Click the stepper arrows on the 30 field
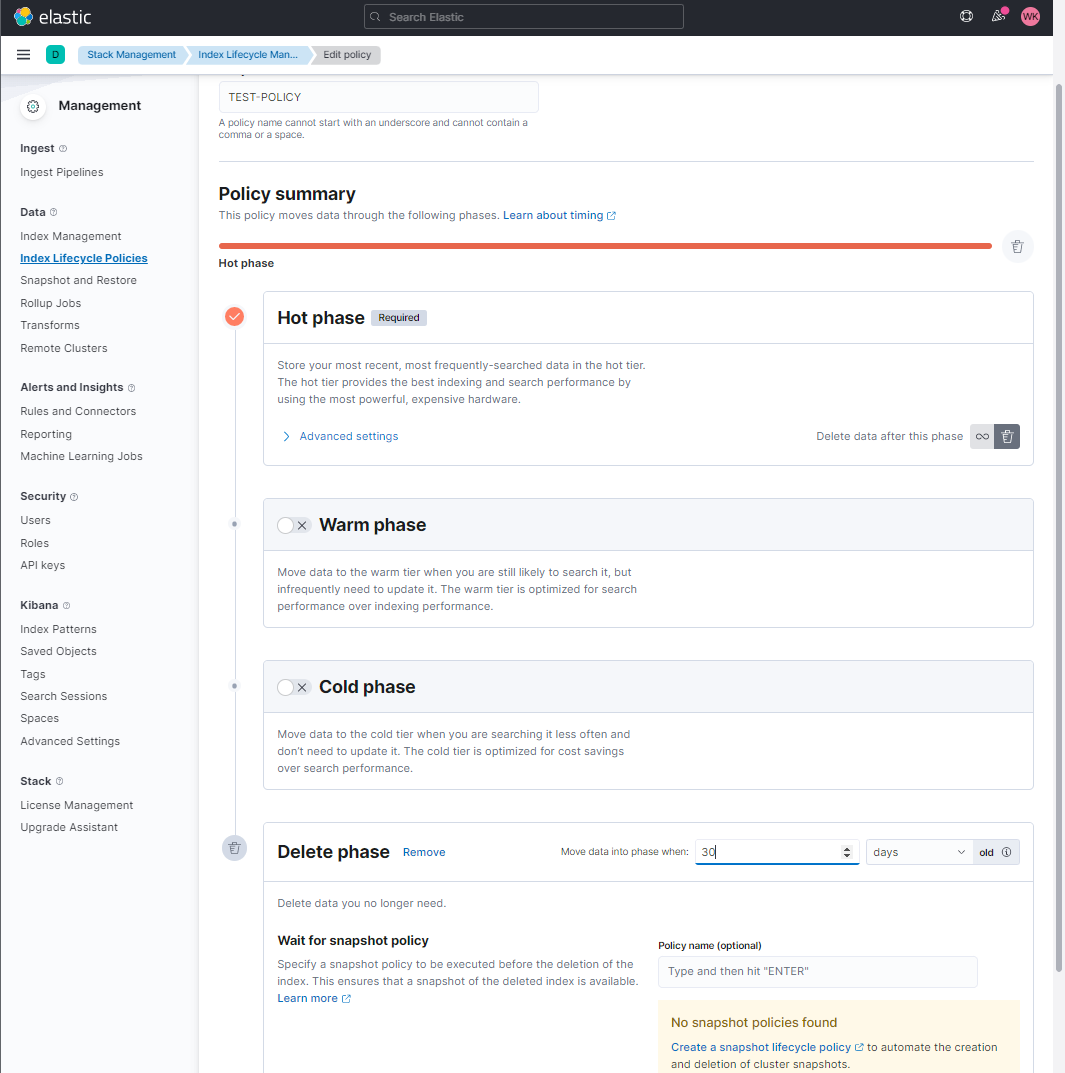 (847, 852)
